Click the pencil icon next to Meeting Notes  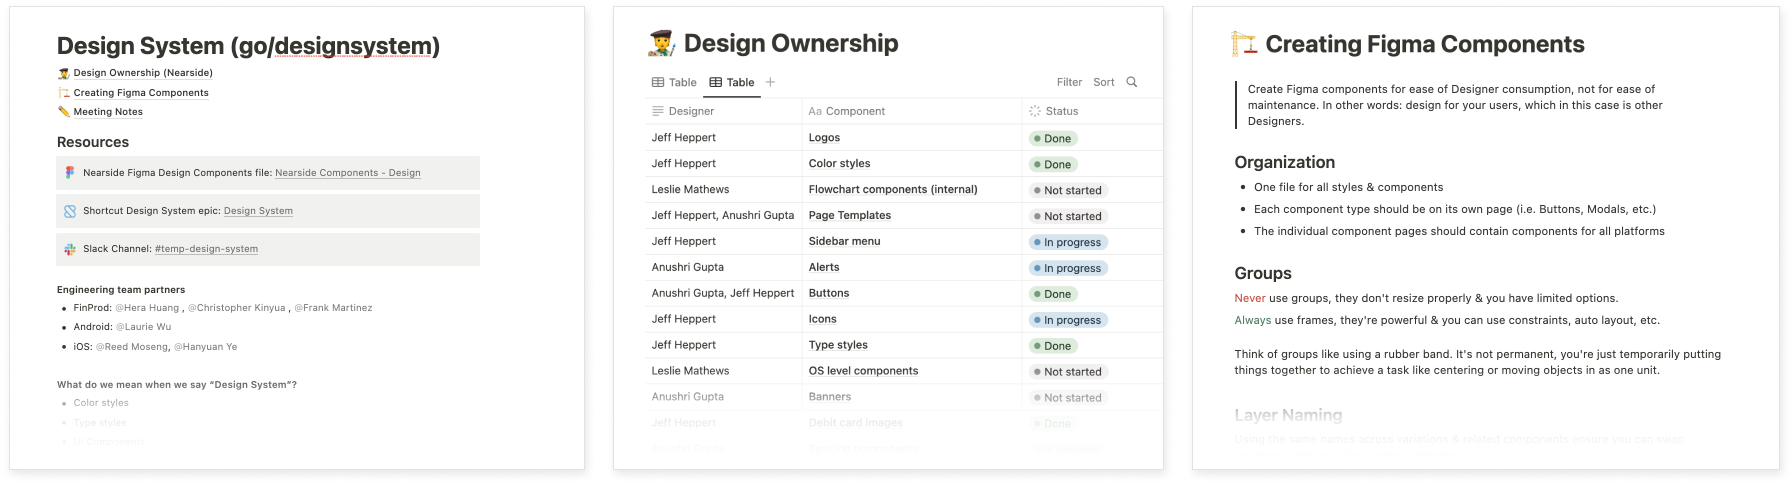(x=64, y=112)
